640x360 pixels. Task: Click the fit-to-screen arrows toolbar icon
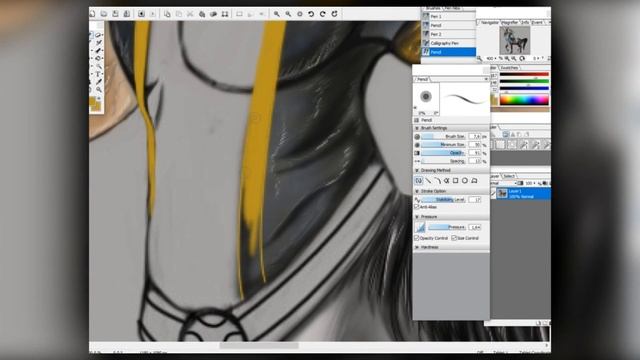[x=225, y=14]
